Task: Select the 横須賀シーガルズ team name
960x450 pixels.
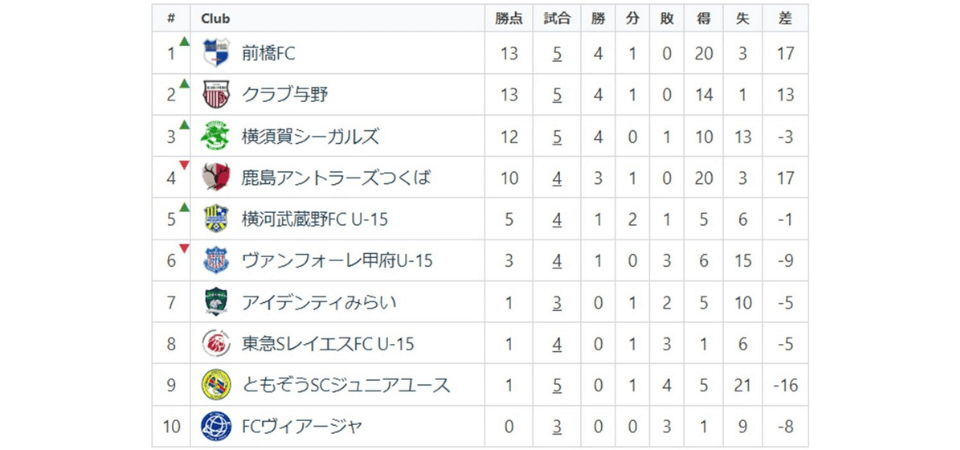Action: coord(310,136)
